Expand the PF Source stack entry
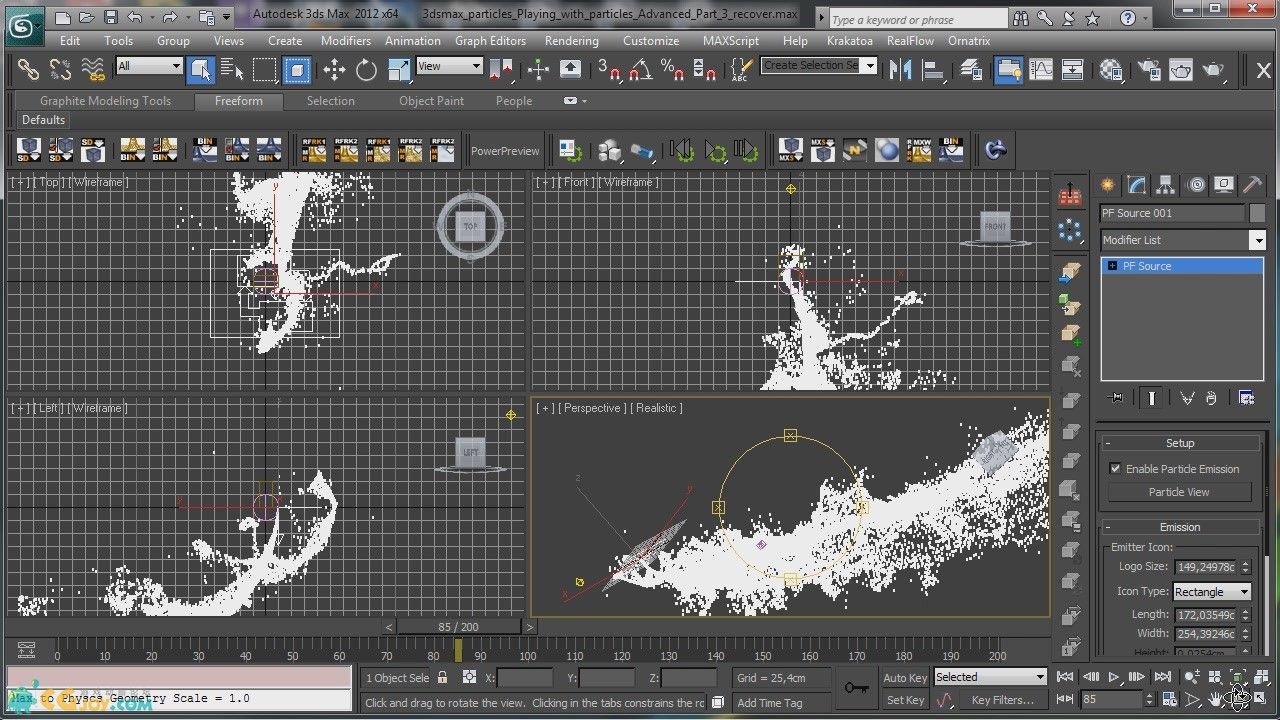Screen dimensions: 1280x720 pyautogui.click(x=1112, y=266)
